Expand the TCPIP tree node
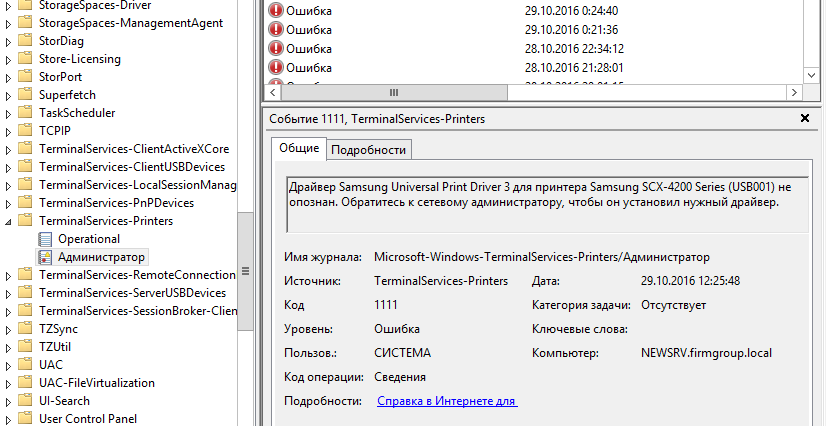The width and height of the screenshot is (826, 426). point(8,132)
